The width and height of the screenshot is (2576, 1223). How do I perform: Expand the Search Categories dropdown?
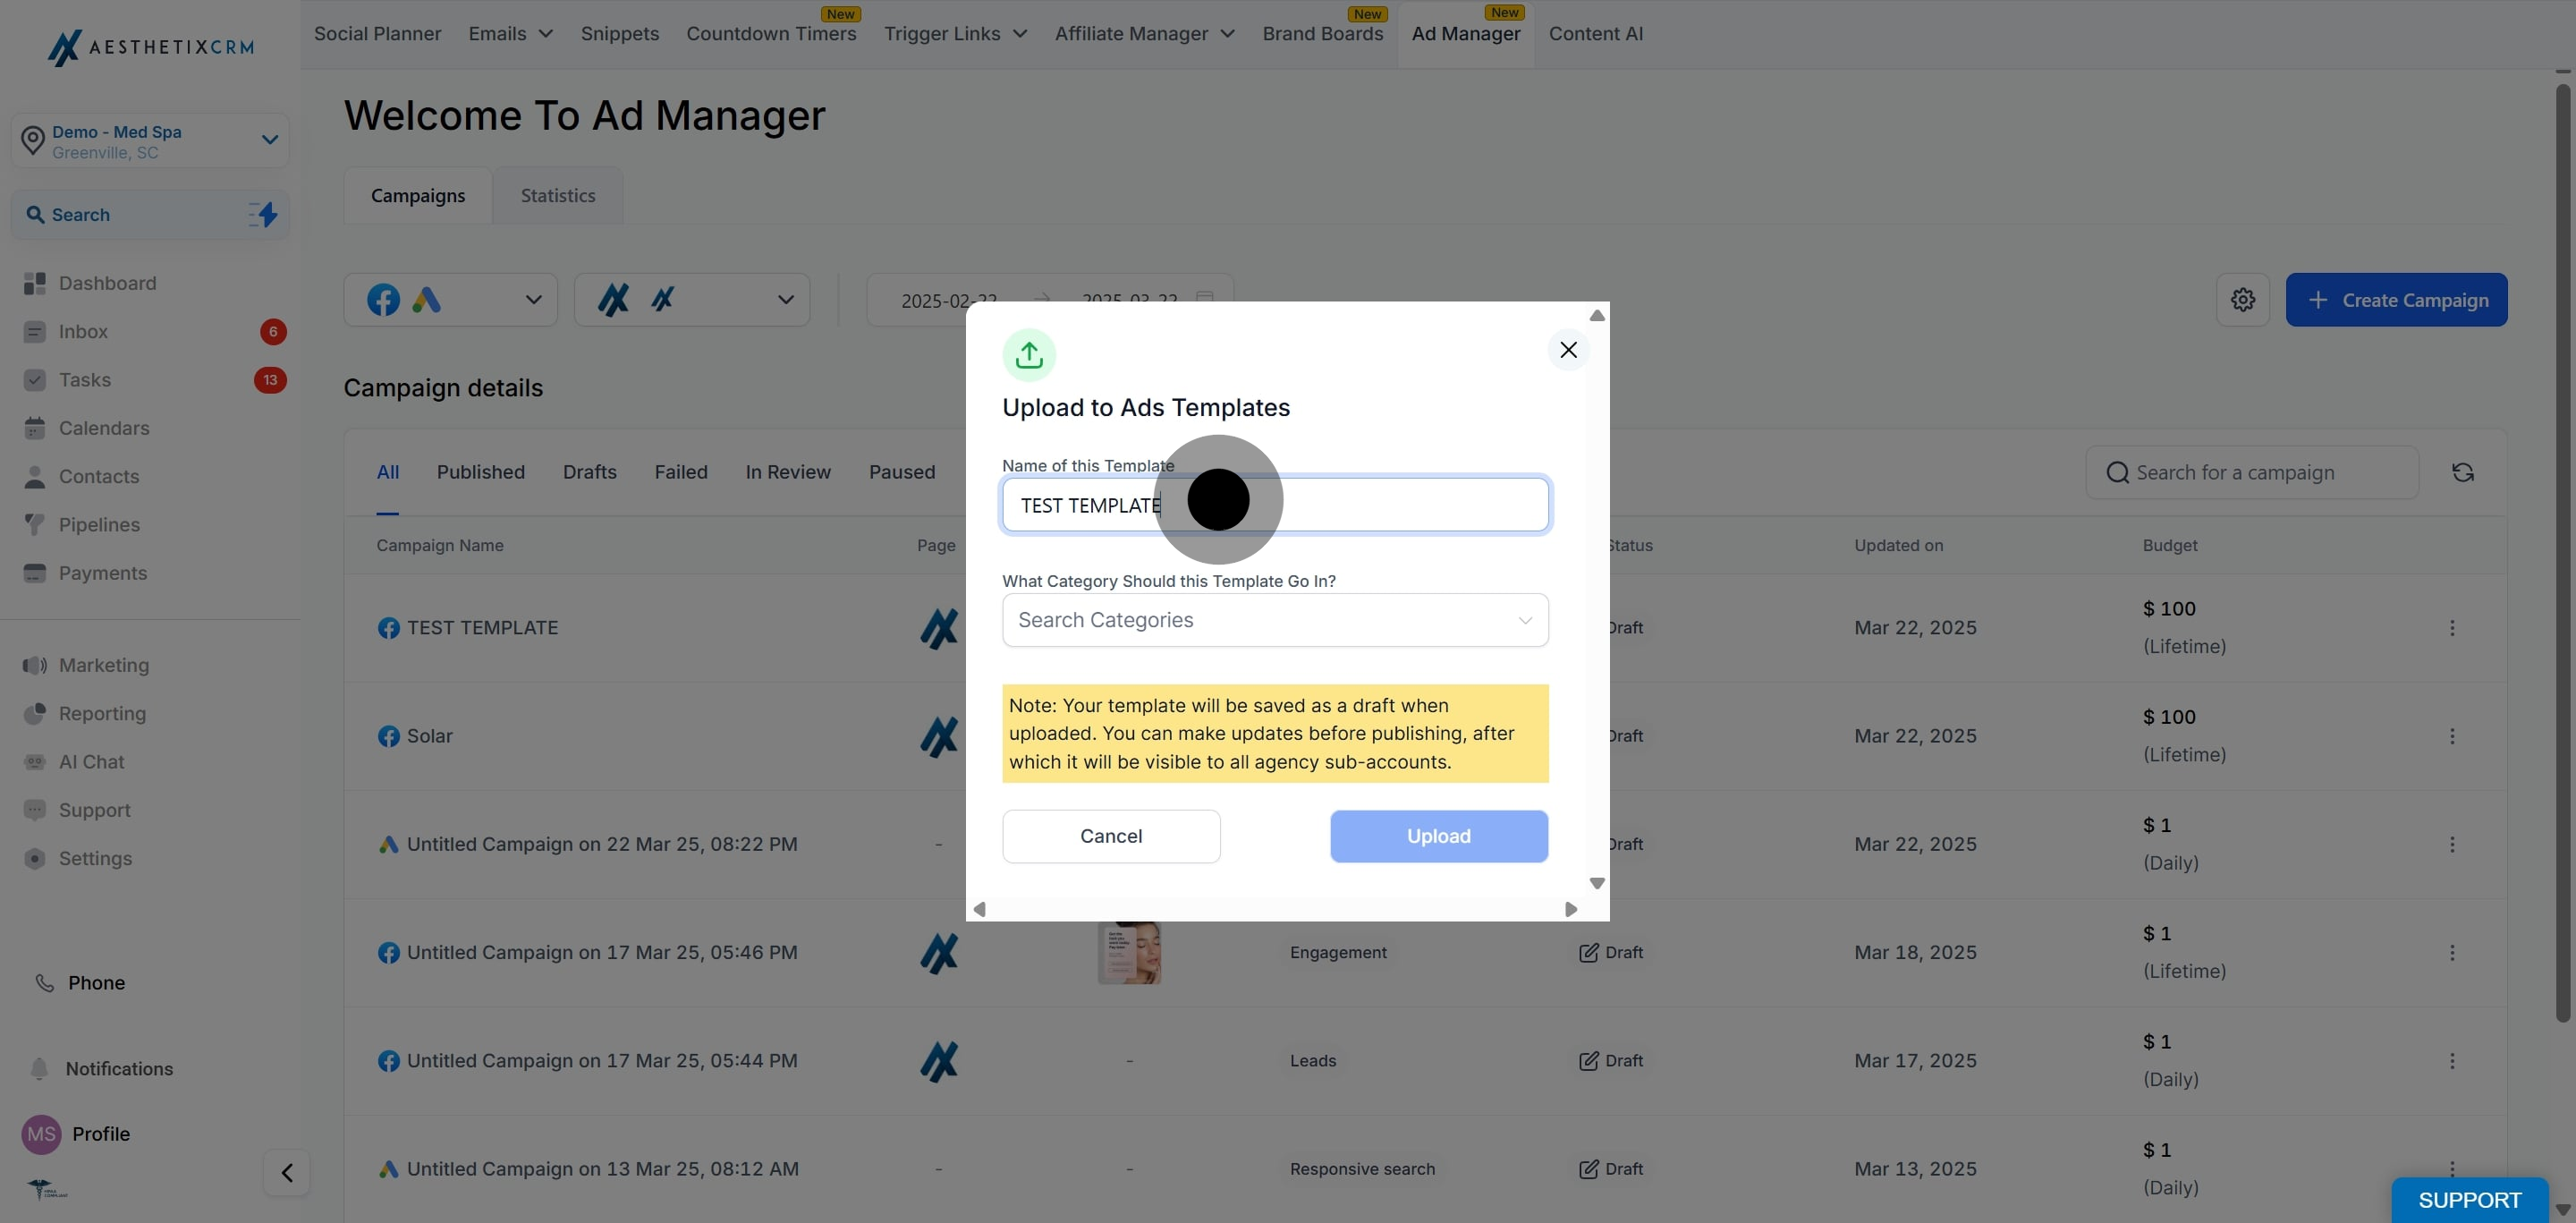pos(1275,620)
